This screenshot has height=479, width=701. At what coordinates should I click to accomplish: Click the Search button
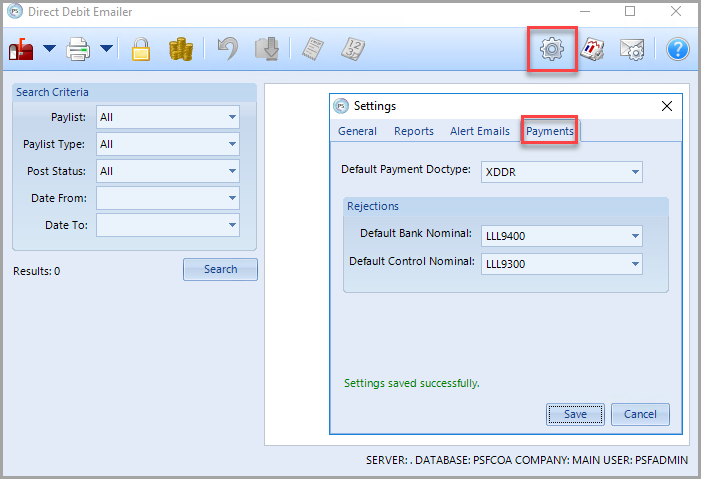[x=220, y=269]
